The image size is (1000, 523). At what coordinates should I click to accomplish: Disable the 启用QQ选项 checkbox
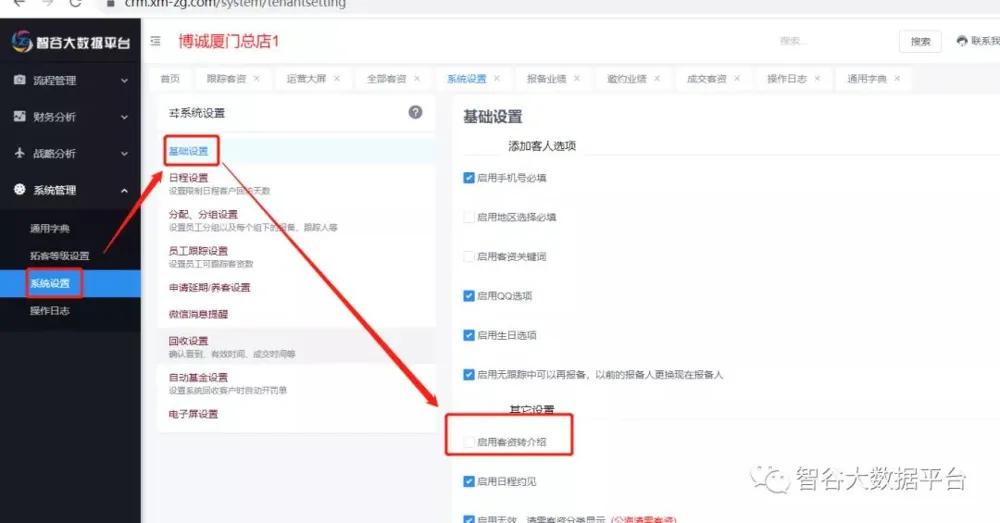click(x=469, y=296)
